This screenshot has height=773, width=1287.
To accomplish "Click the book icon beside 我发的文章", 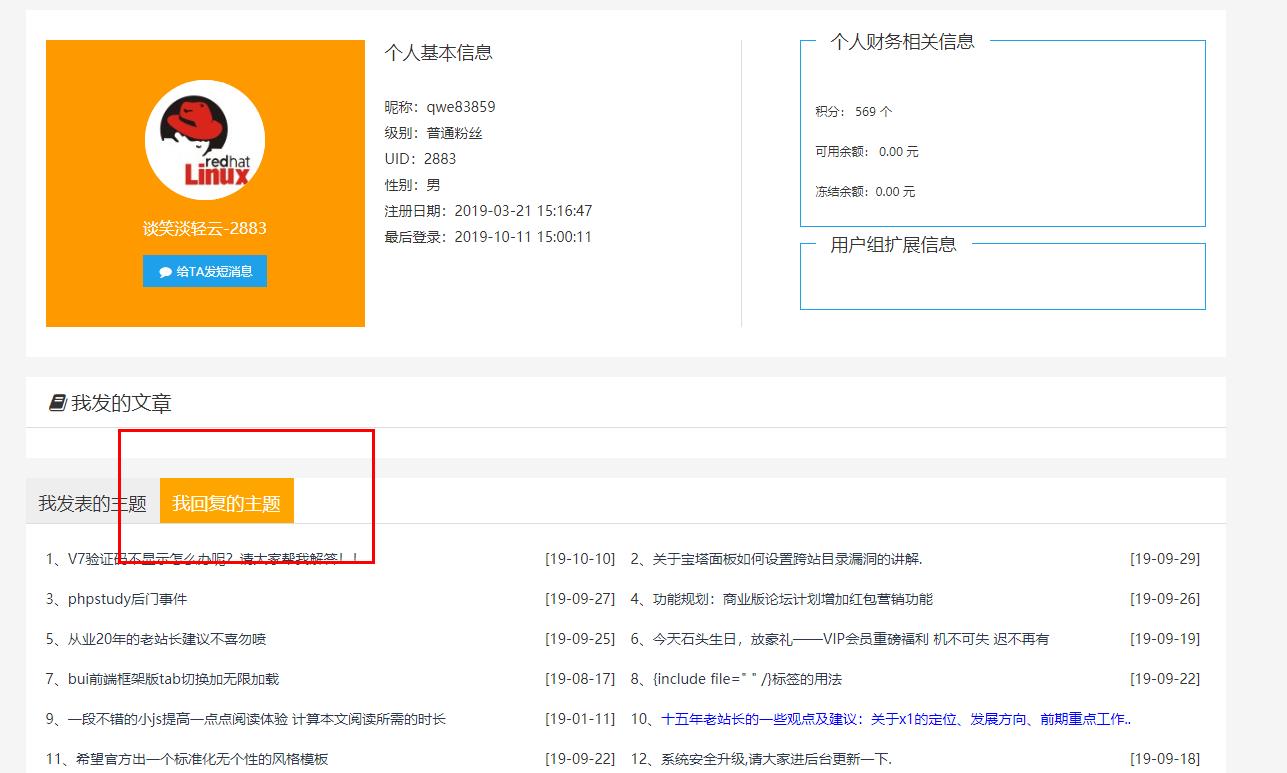I will [57, 403].
